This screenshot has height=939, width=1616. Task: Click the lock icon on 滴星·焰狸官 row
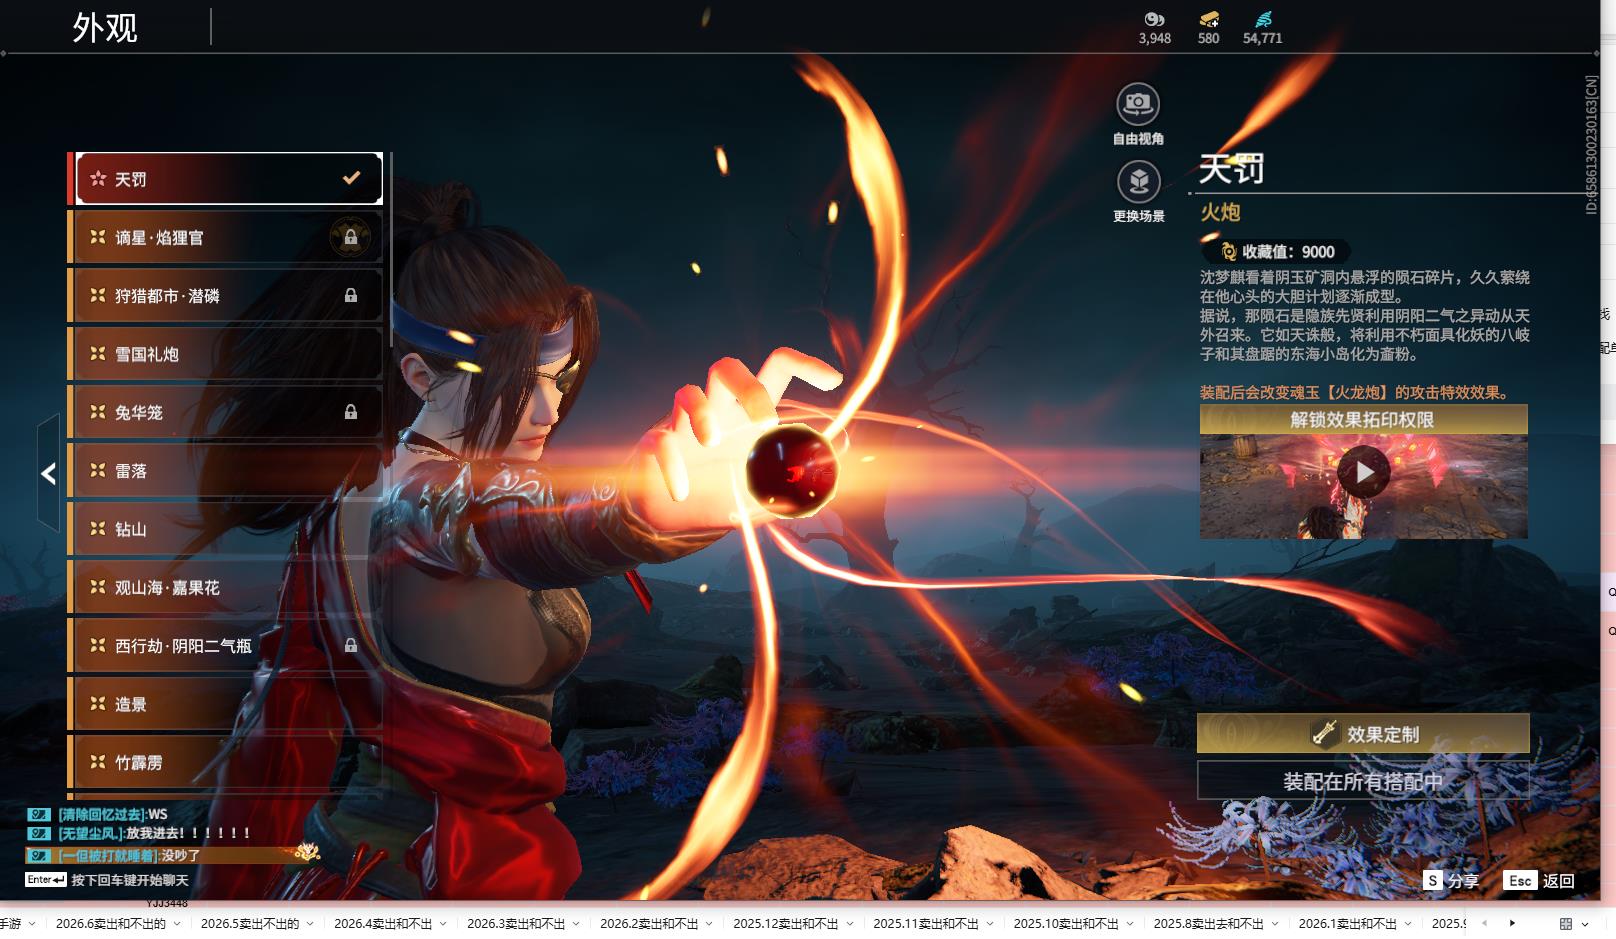(x=351, y=238)
